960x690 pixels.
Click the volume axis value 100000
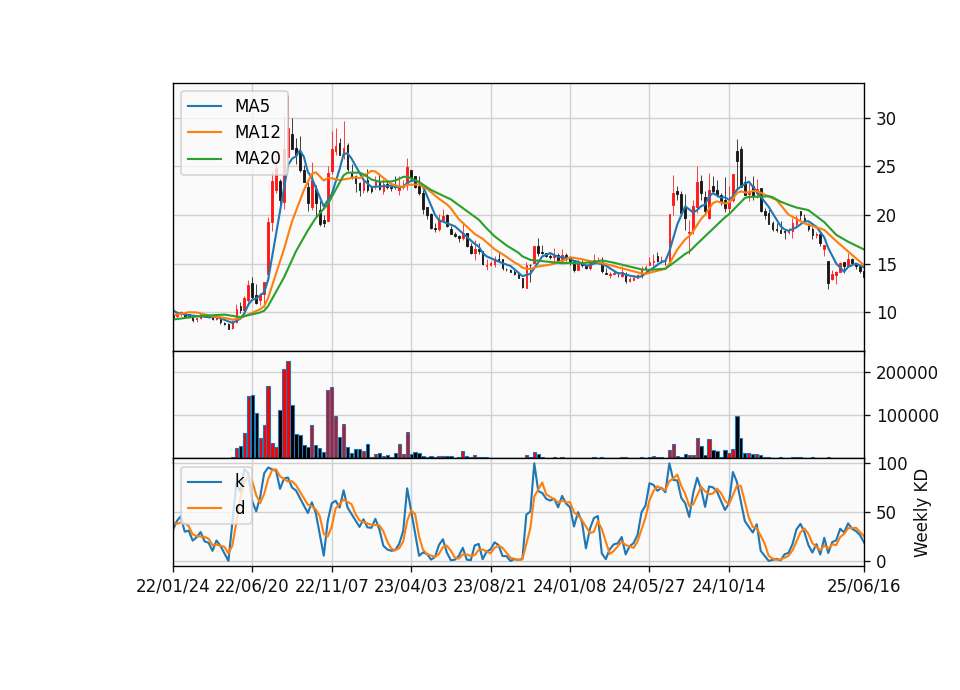pos(907,416)
